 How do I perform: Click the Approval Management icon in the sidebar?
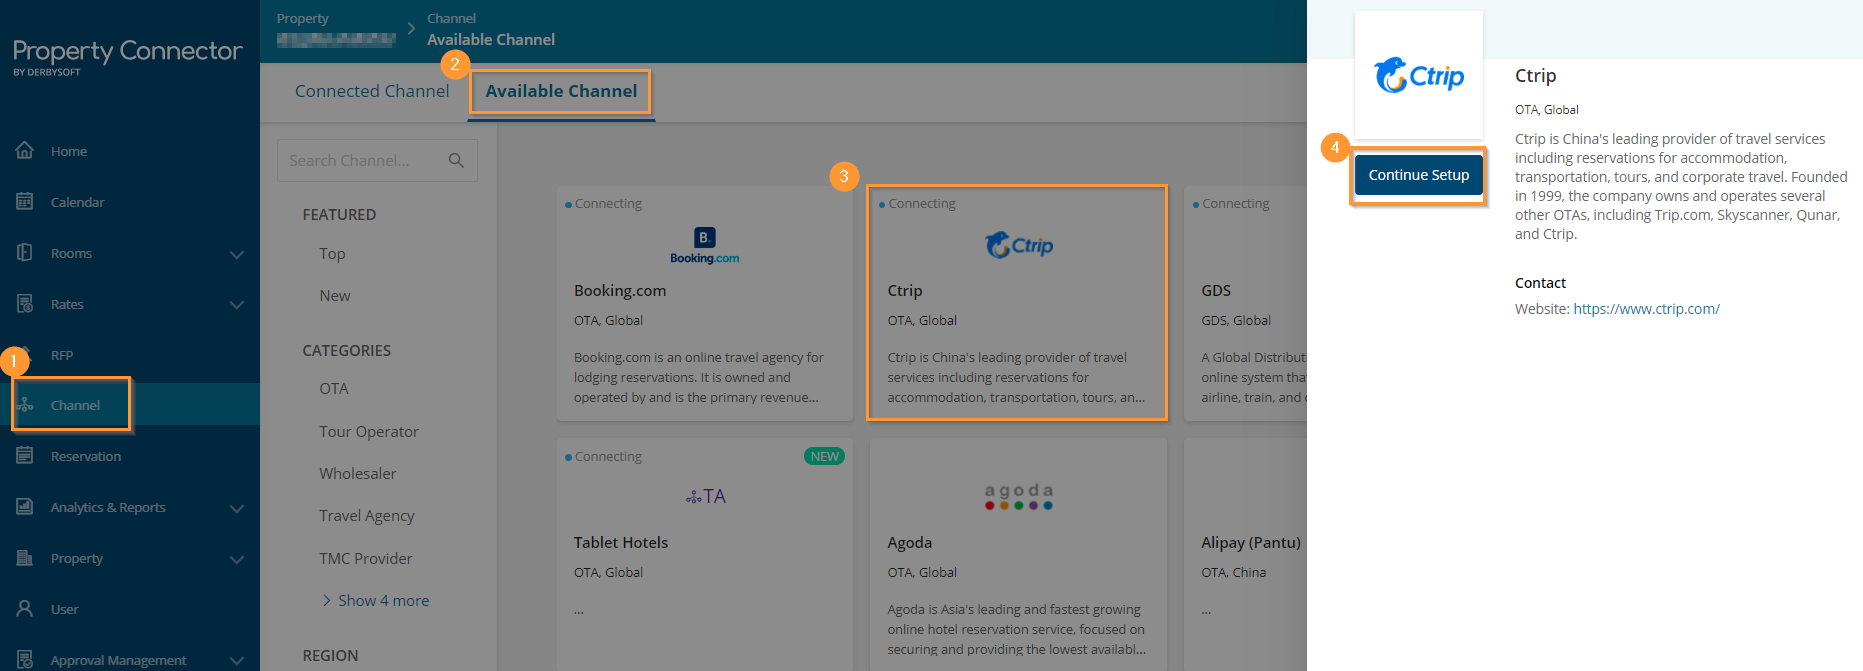pos(25,660)
